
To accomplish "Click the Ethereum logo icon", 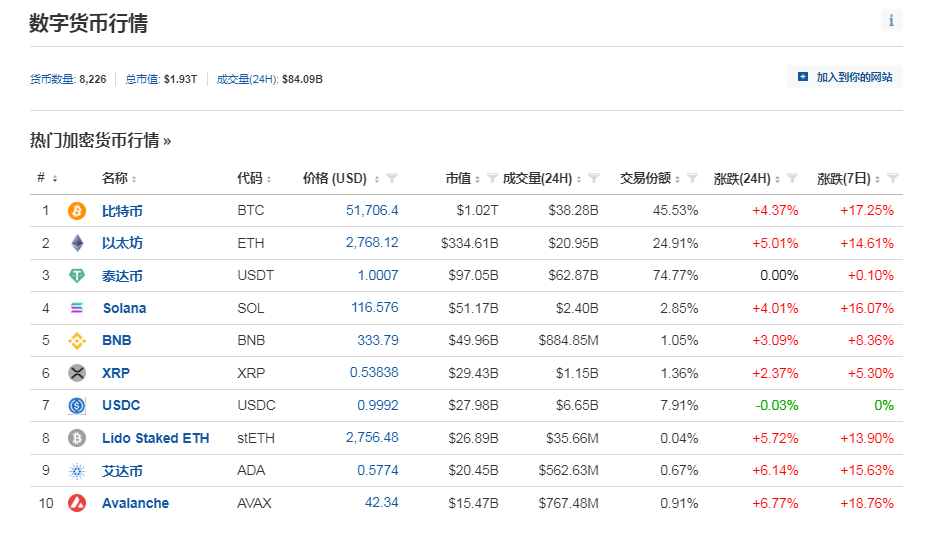I will (77, 243).
